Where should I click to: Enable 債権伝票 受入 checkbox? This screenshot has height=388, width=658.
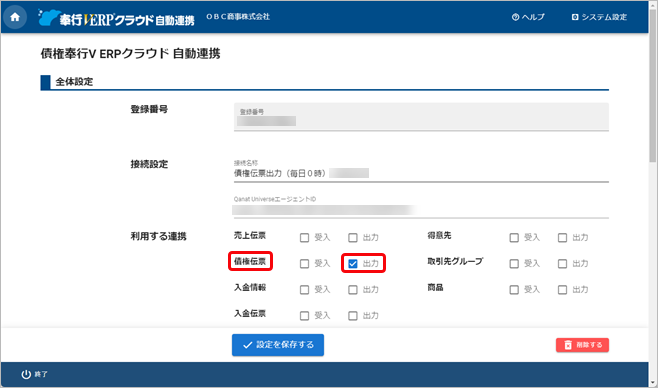(305, 264)
